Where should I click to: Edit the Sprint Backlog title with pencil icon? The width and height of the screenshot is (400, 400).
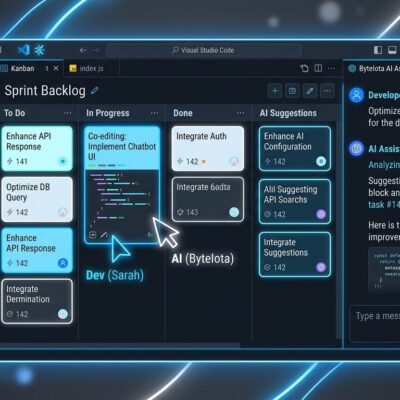tap(95, 90)
